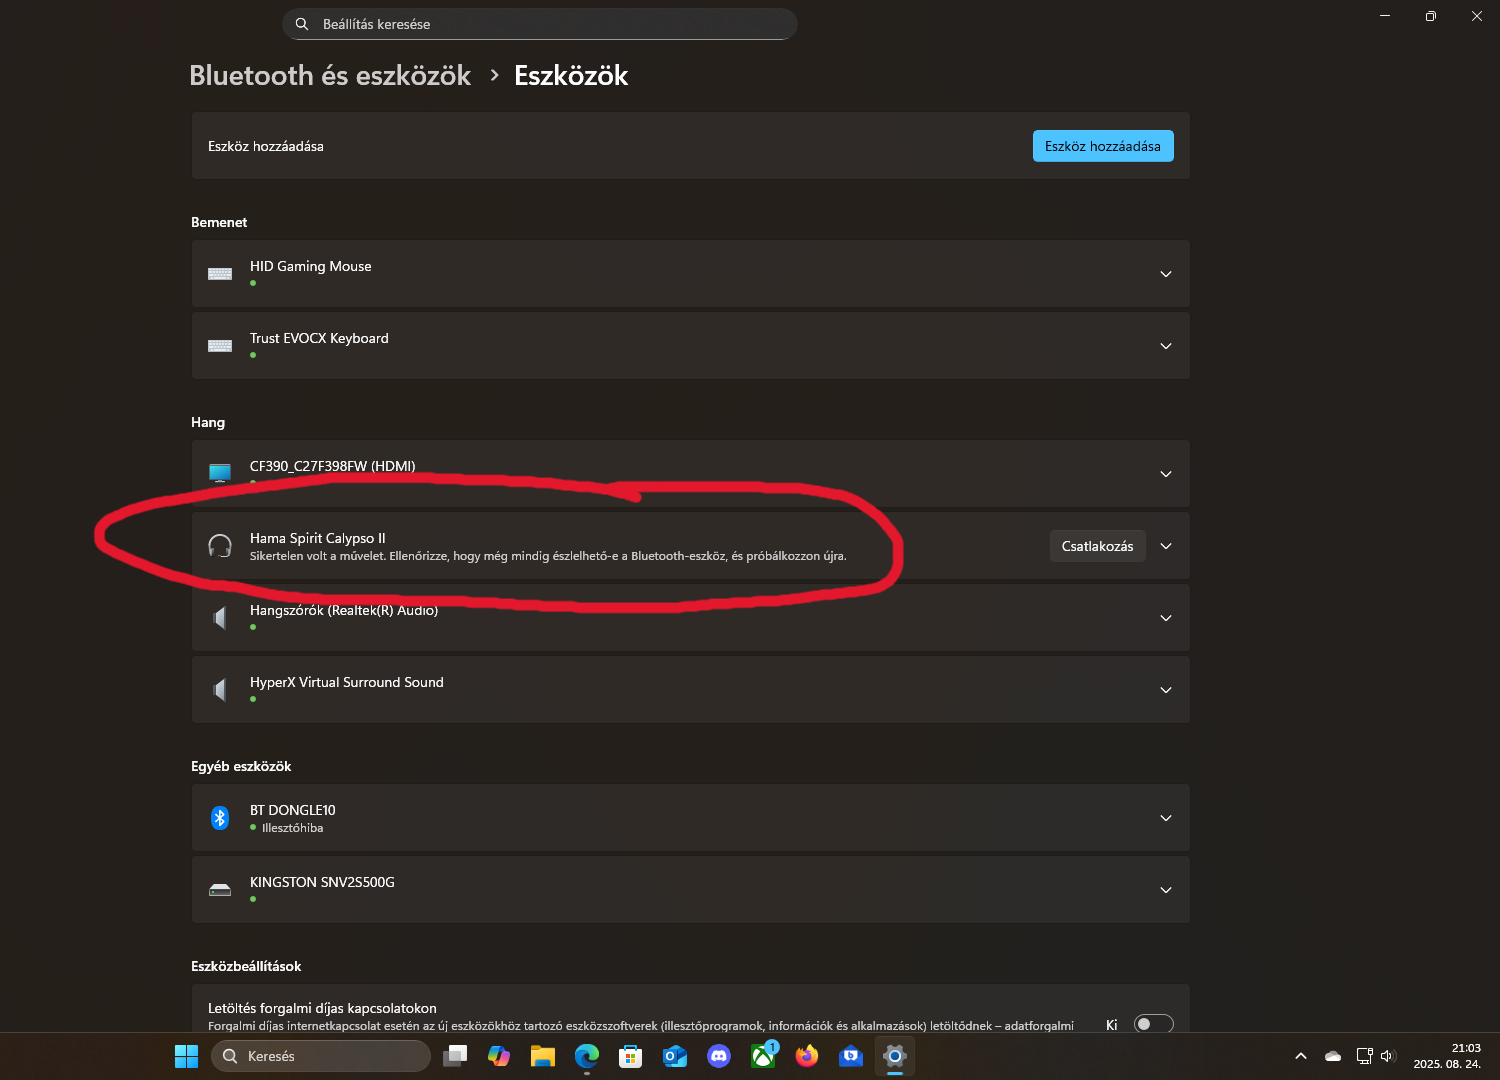Click the Egyéb eszközök section heading
The image size is (1500, 1080).
pos(241,766)
